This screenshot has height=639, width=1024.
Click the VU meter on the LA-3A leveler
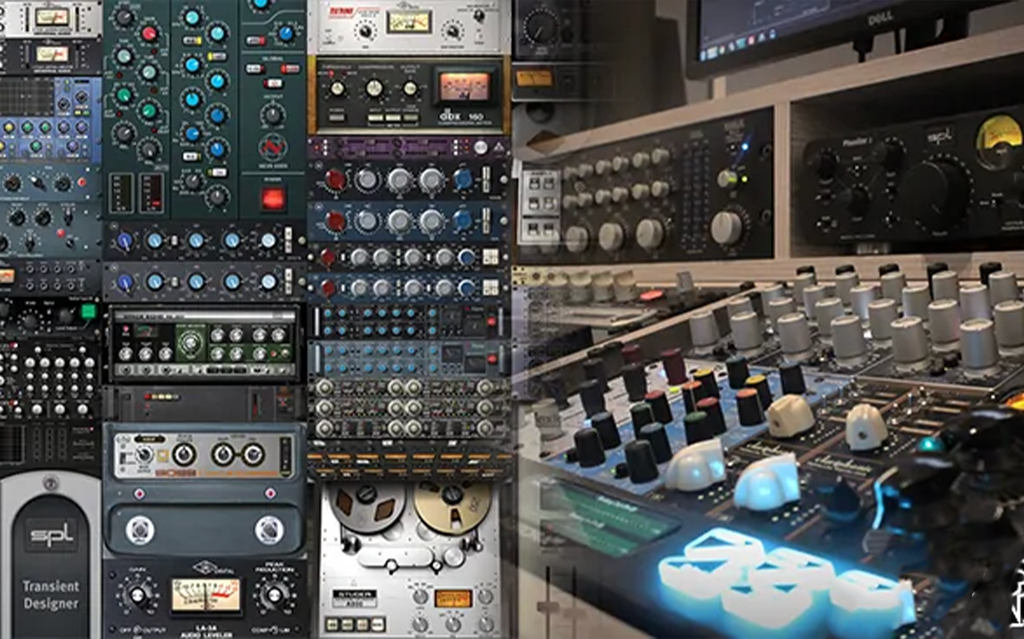(x=205, y=595)
